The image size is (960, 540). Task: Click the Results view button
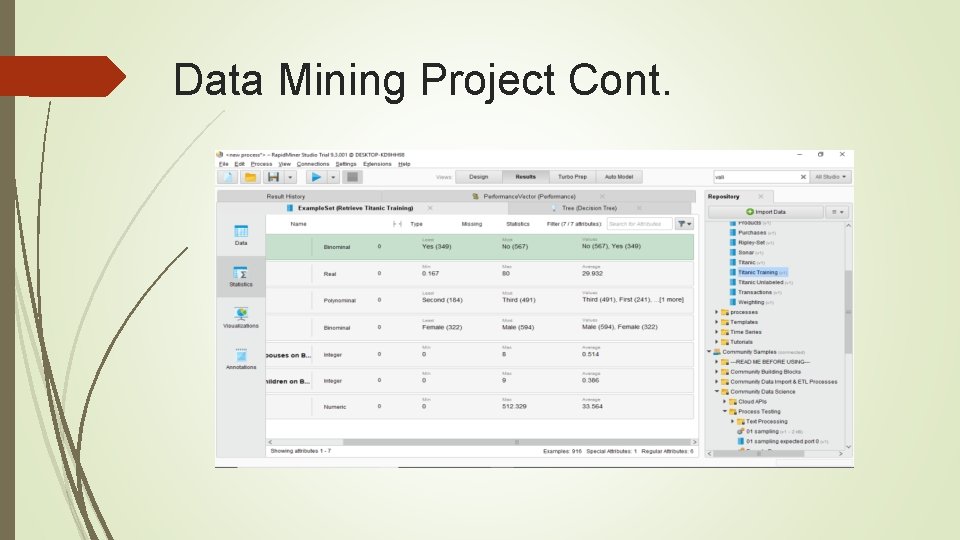point(525,177)
